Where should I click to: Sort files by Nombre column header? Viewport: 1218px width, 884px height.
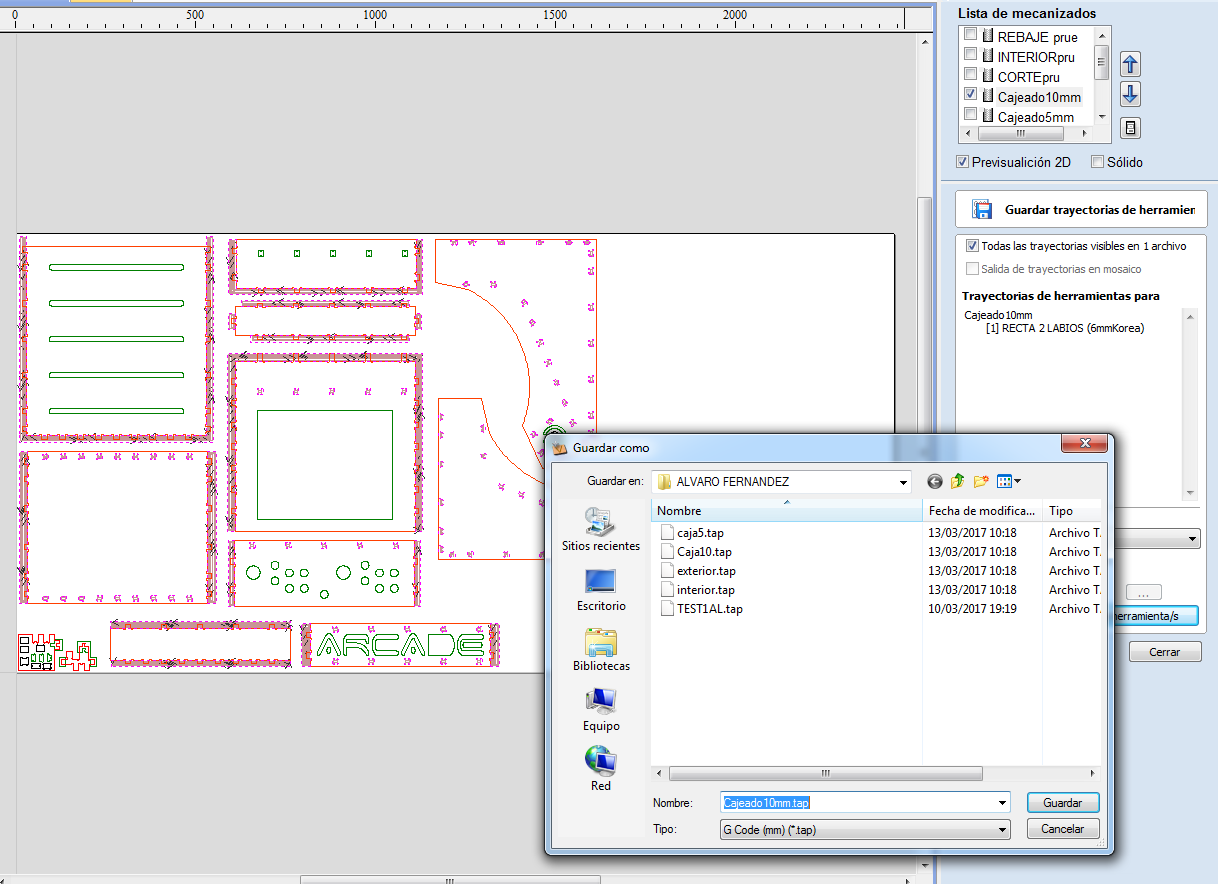pos(786,511)
